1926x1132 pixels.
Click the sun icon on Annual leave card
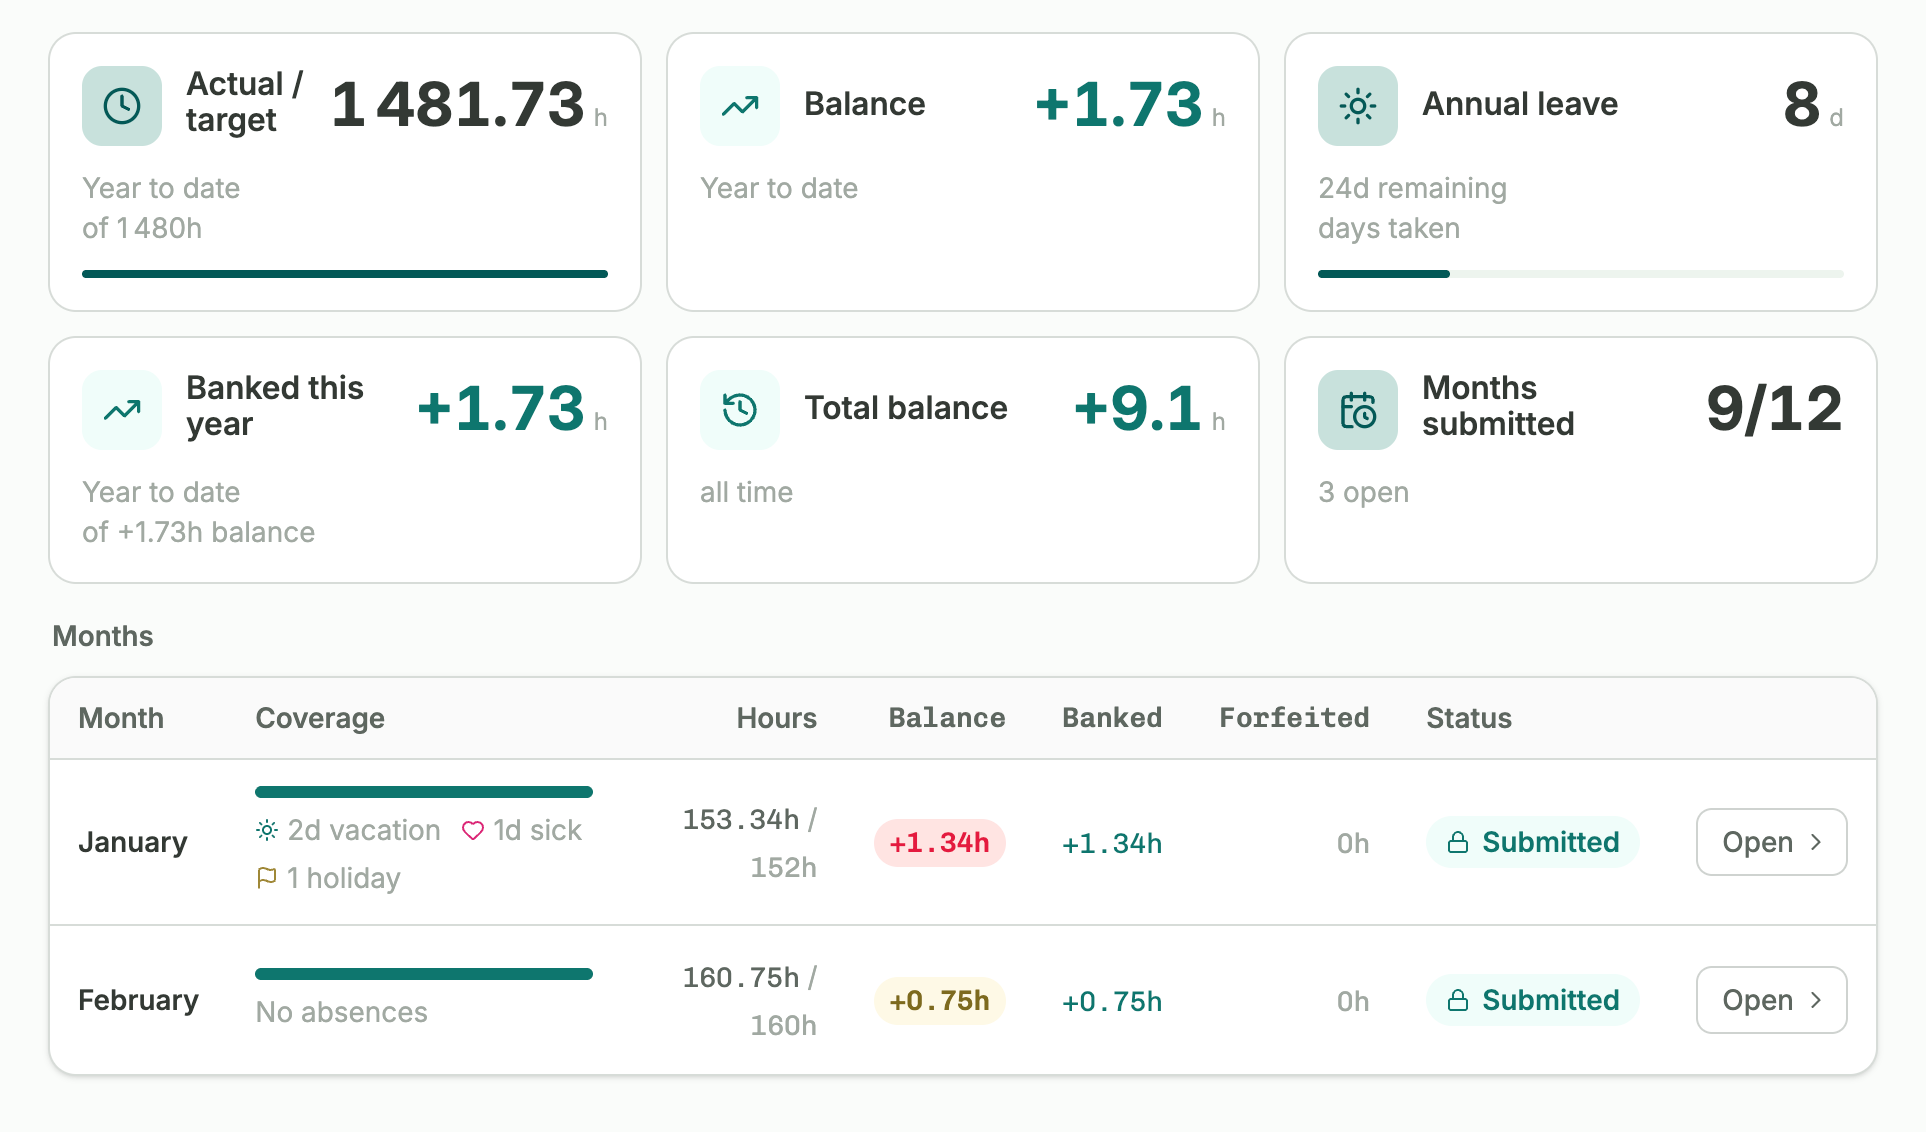pyautogui.click(x=1358, y=106)
